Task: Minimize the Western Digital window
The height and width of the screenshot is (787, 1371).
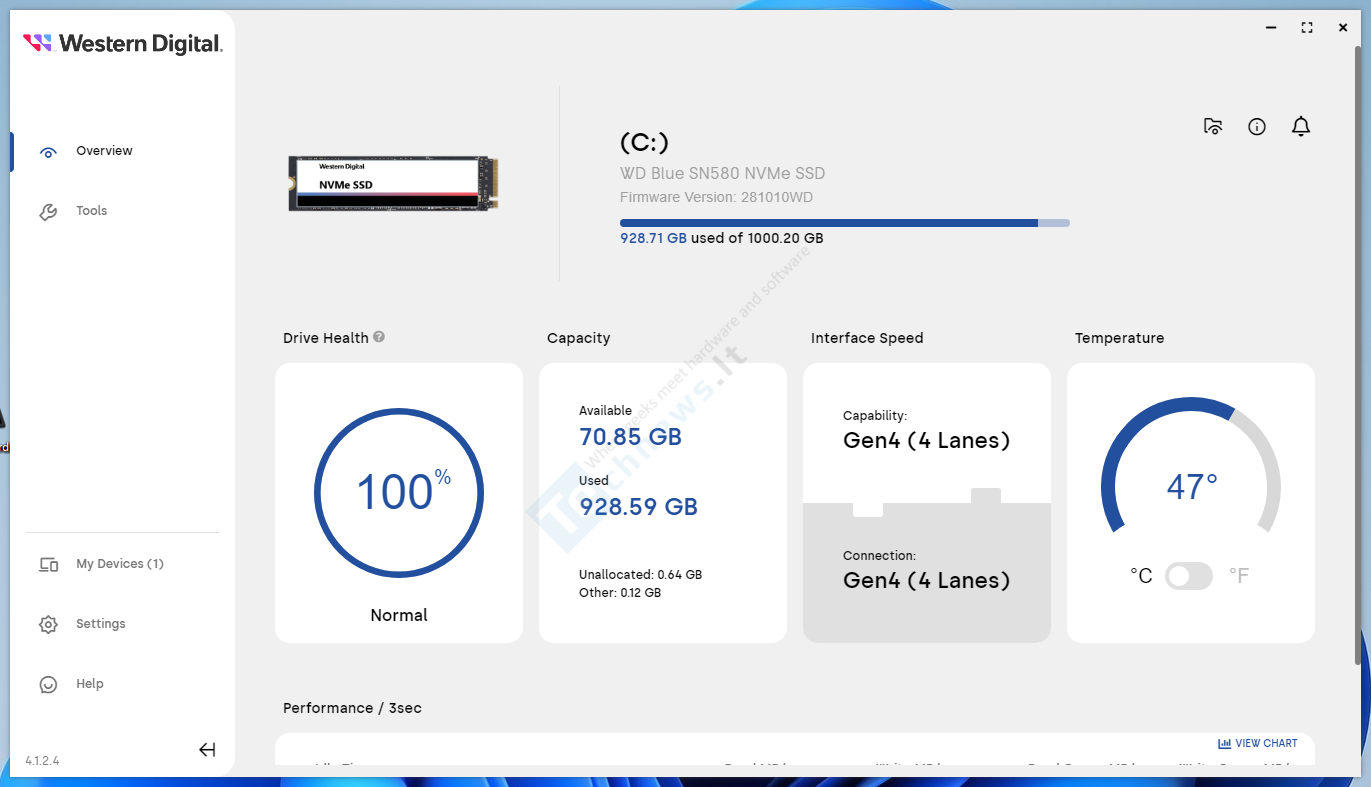Action: click(x=1270, y=28)
